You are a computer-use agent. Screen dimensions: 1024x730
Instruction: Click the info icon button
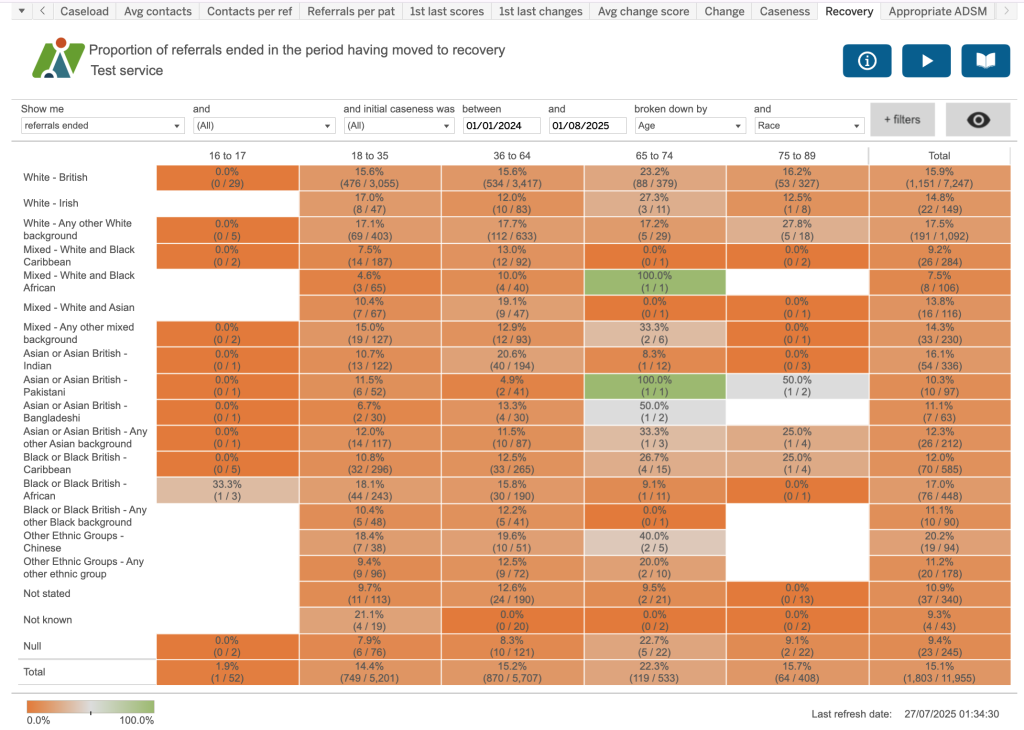867,61
